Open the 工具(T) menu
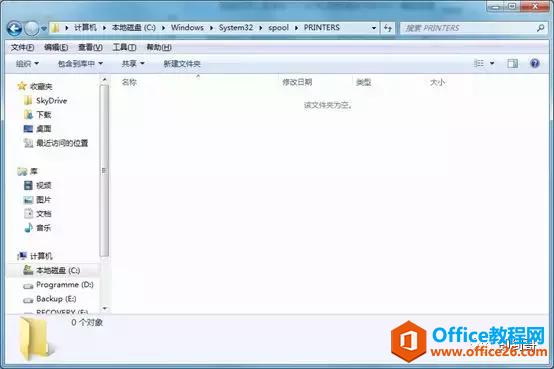The width and height of the screenshot is (554, 369). (x=124, y=47)
